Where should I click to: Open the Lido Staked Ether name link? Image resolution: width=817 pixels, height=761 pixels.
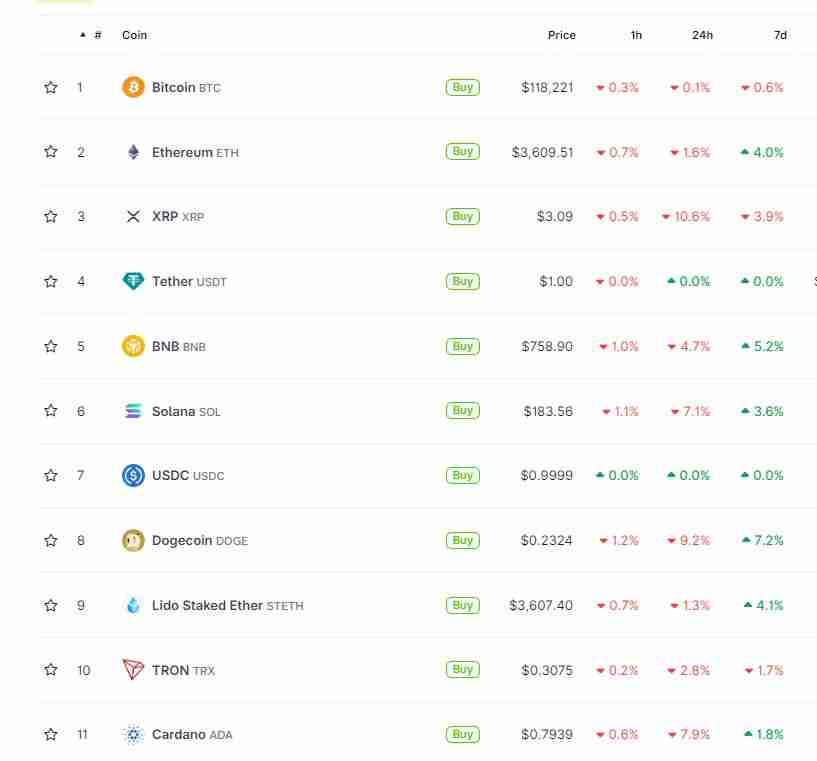207,605
